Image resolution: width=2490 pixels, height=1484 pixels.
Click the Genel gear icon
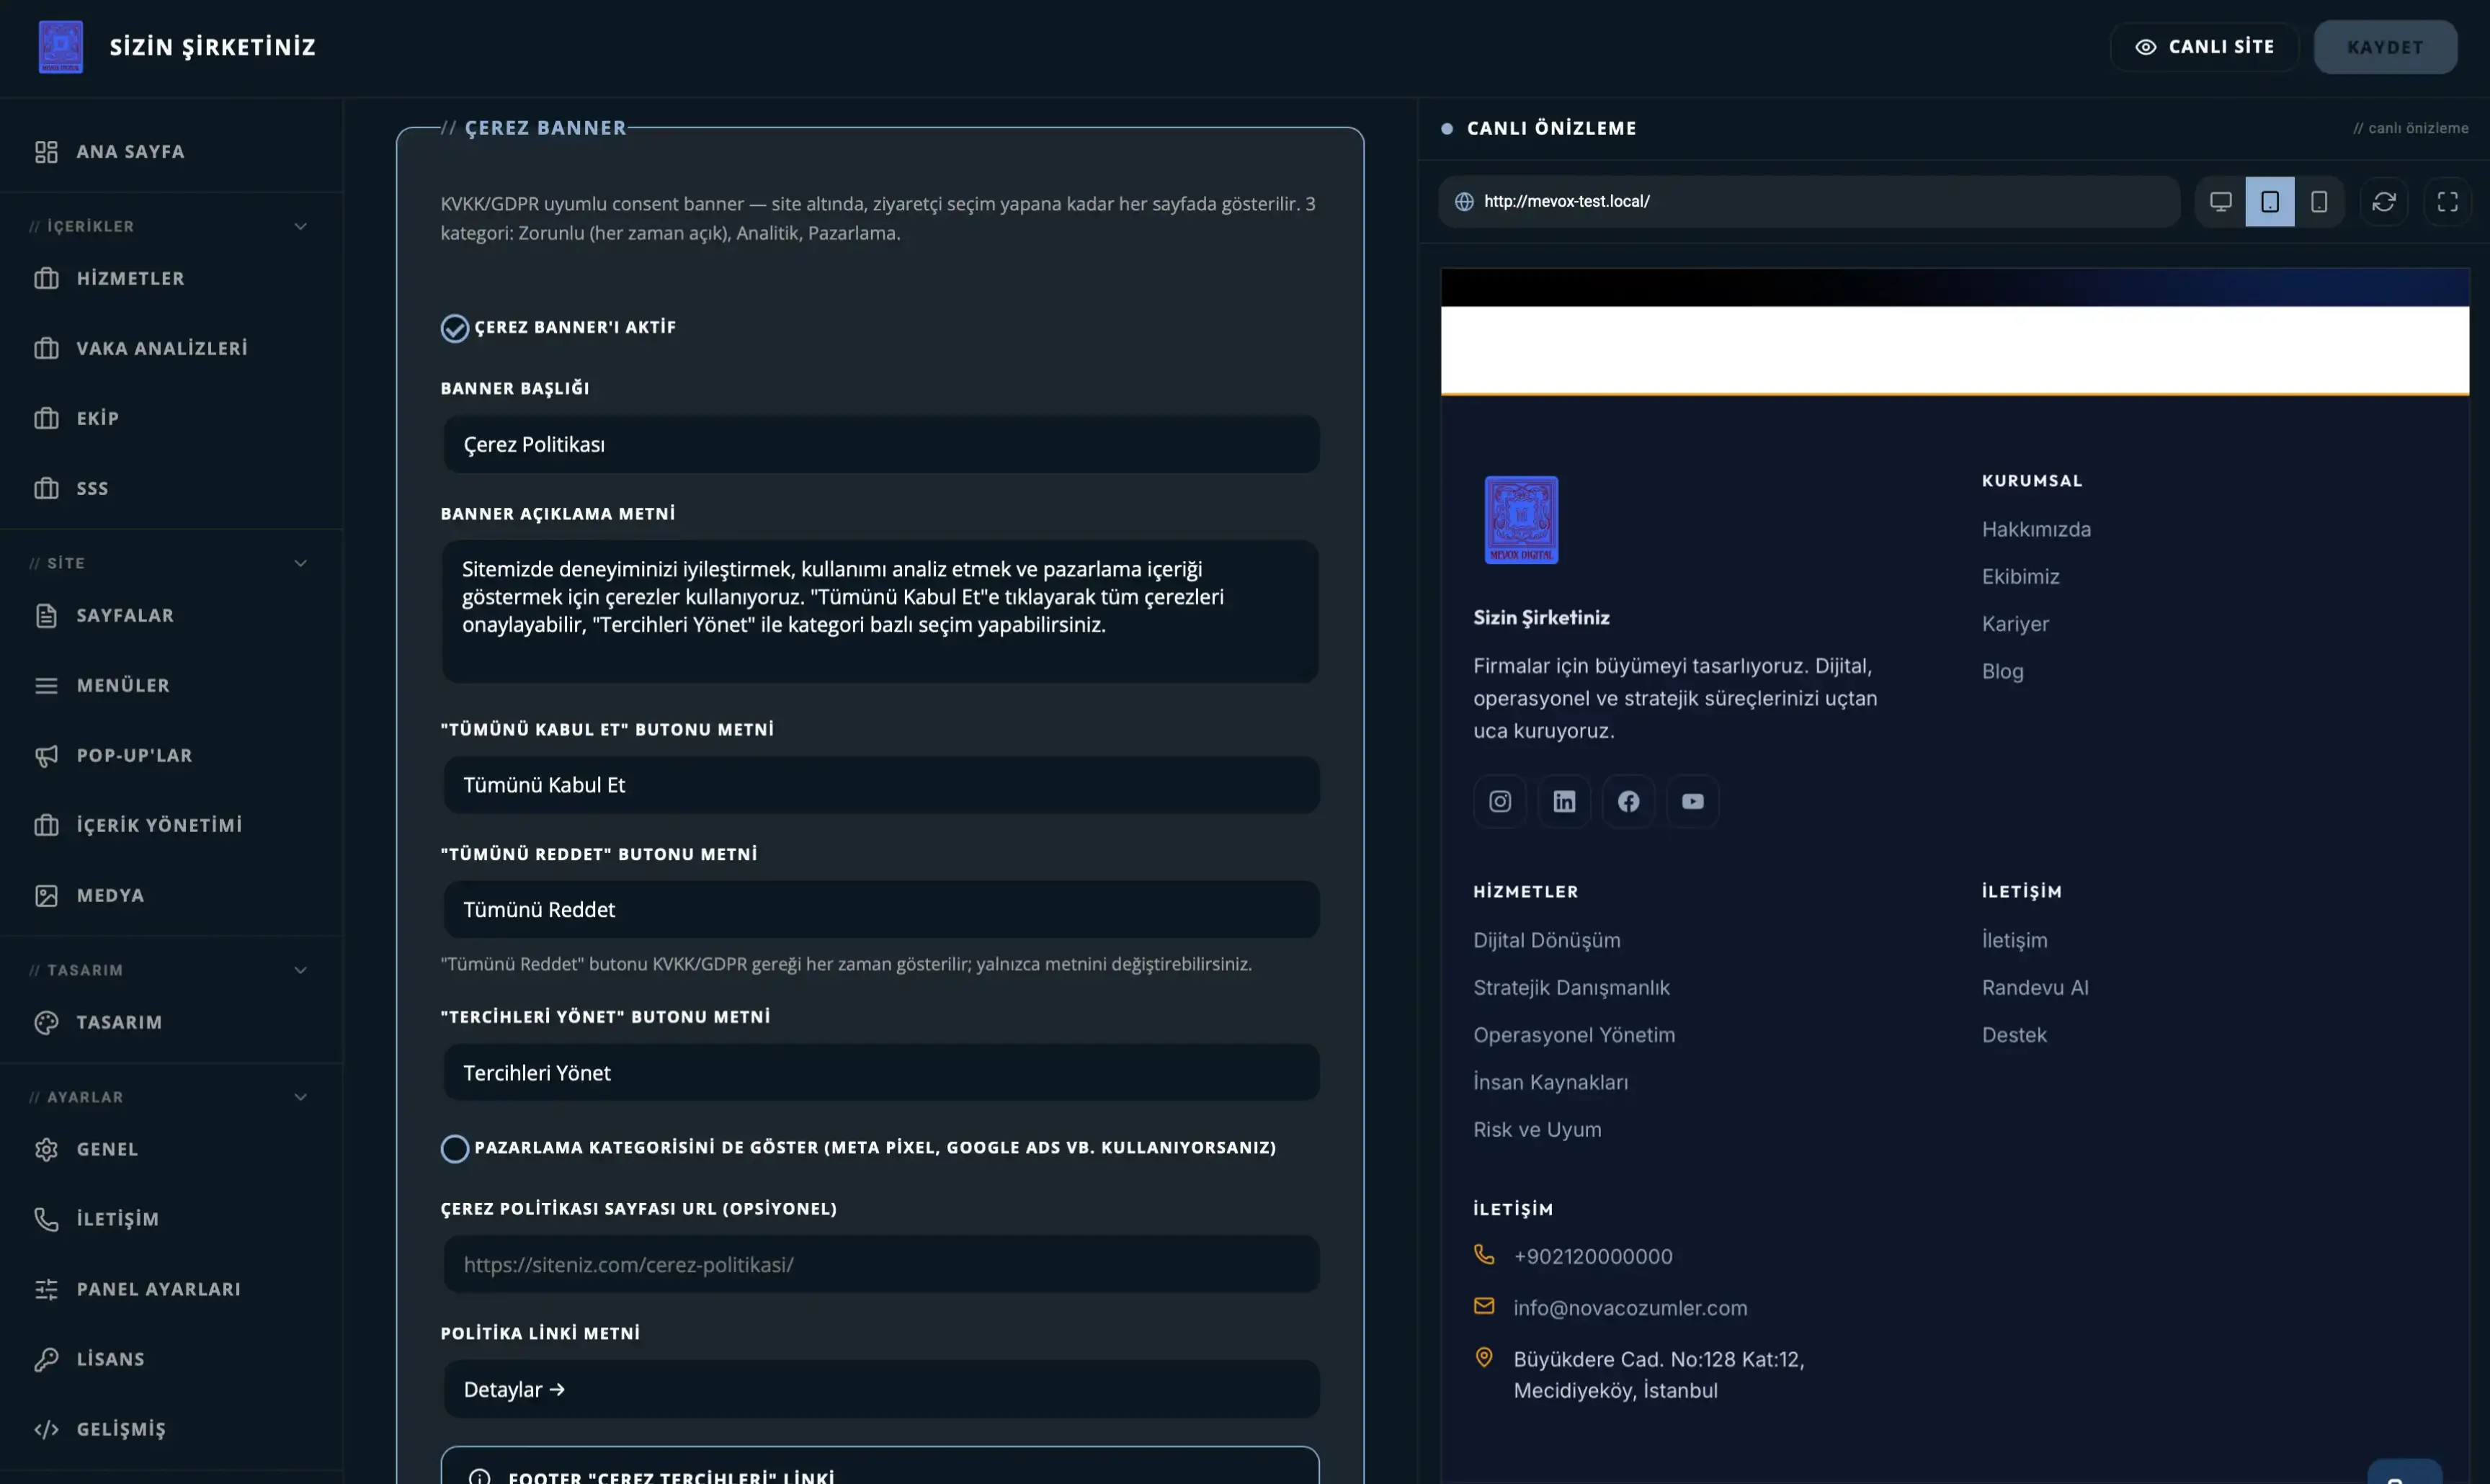(x=46, y=1150)
